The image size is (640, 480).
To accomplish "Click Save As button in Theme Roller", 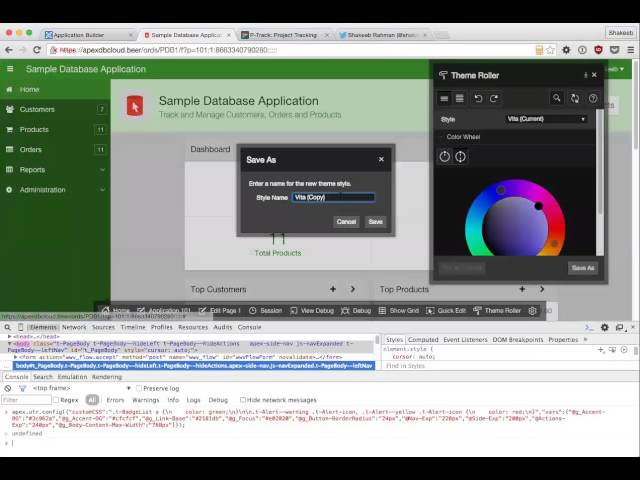I will click(583, 268).
